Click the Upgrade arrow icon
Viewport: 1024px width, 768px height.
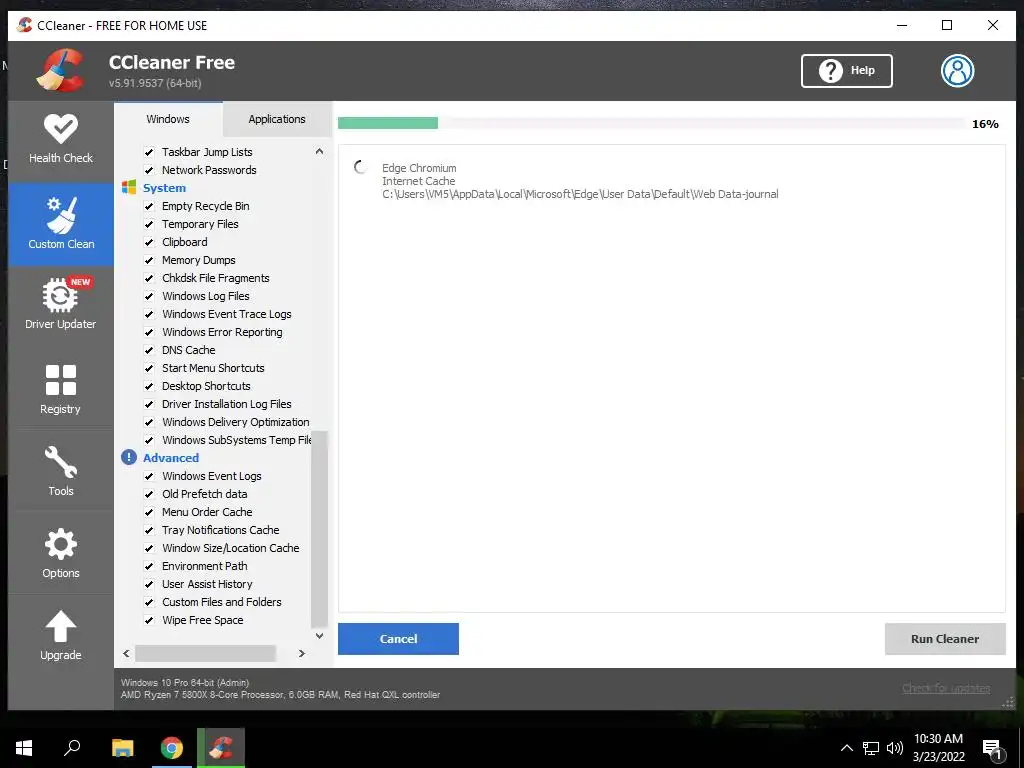click(x=61, y=627)
